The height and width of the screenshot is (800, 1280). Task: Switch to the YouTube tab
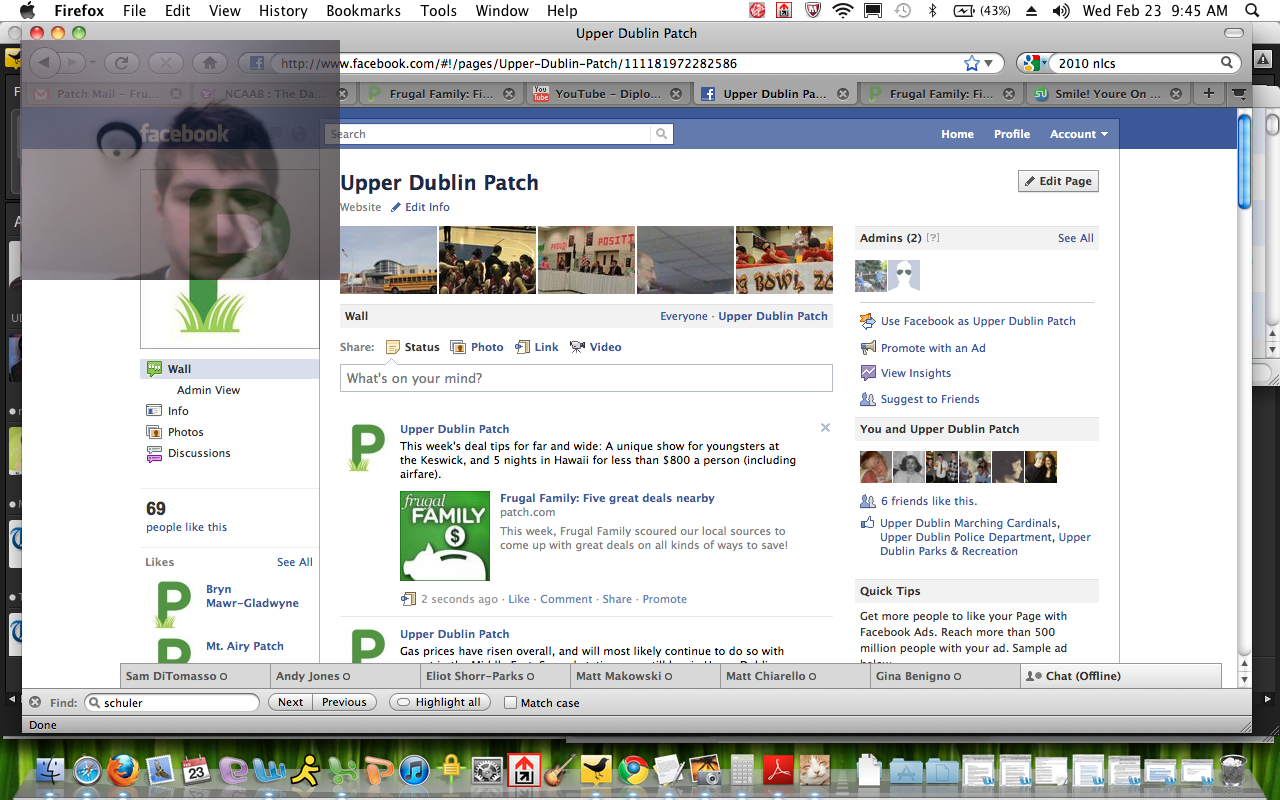[x=608, y=94]
